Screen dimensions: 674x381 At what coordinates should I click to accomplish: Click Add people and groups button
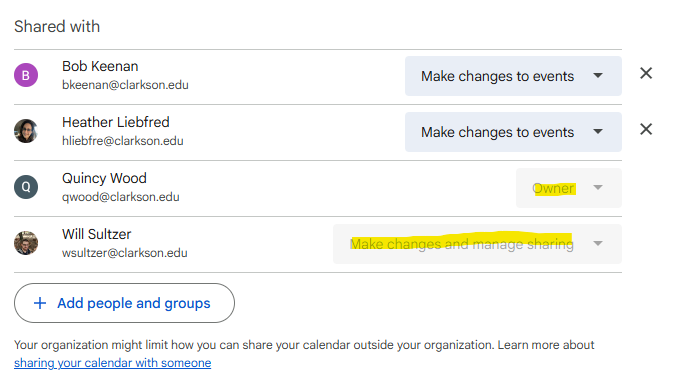tap(124, 303)
